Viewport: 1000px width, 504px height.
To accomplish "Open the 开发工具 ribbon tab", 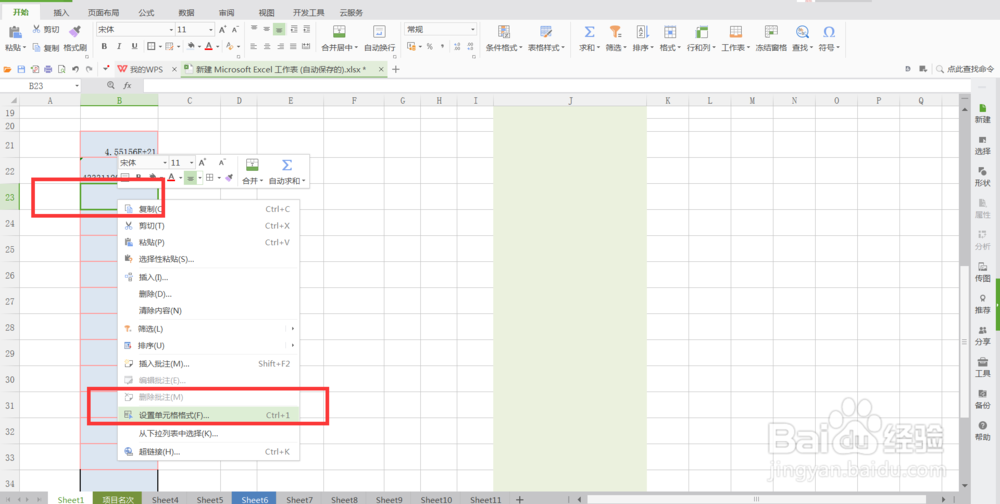I will pyautogui.click(x=309, y=13).
